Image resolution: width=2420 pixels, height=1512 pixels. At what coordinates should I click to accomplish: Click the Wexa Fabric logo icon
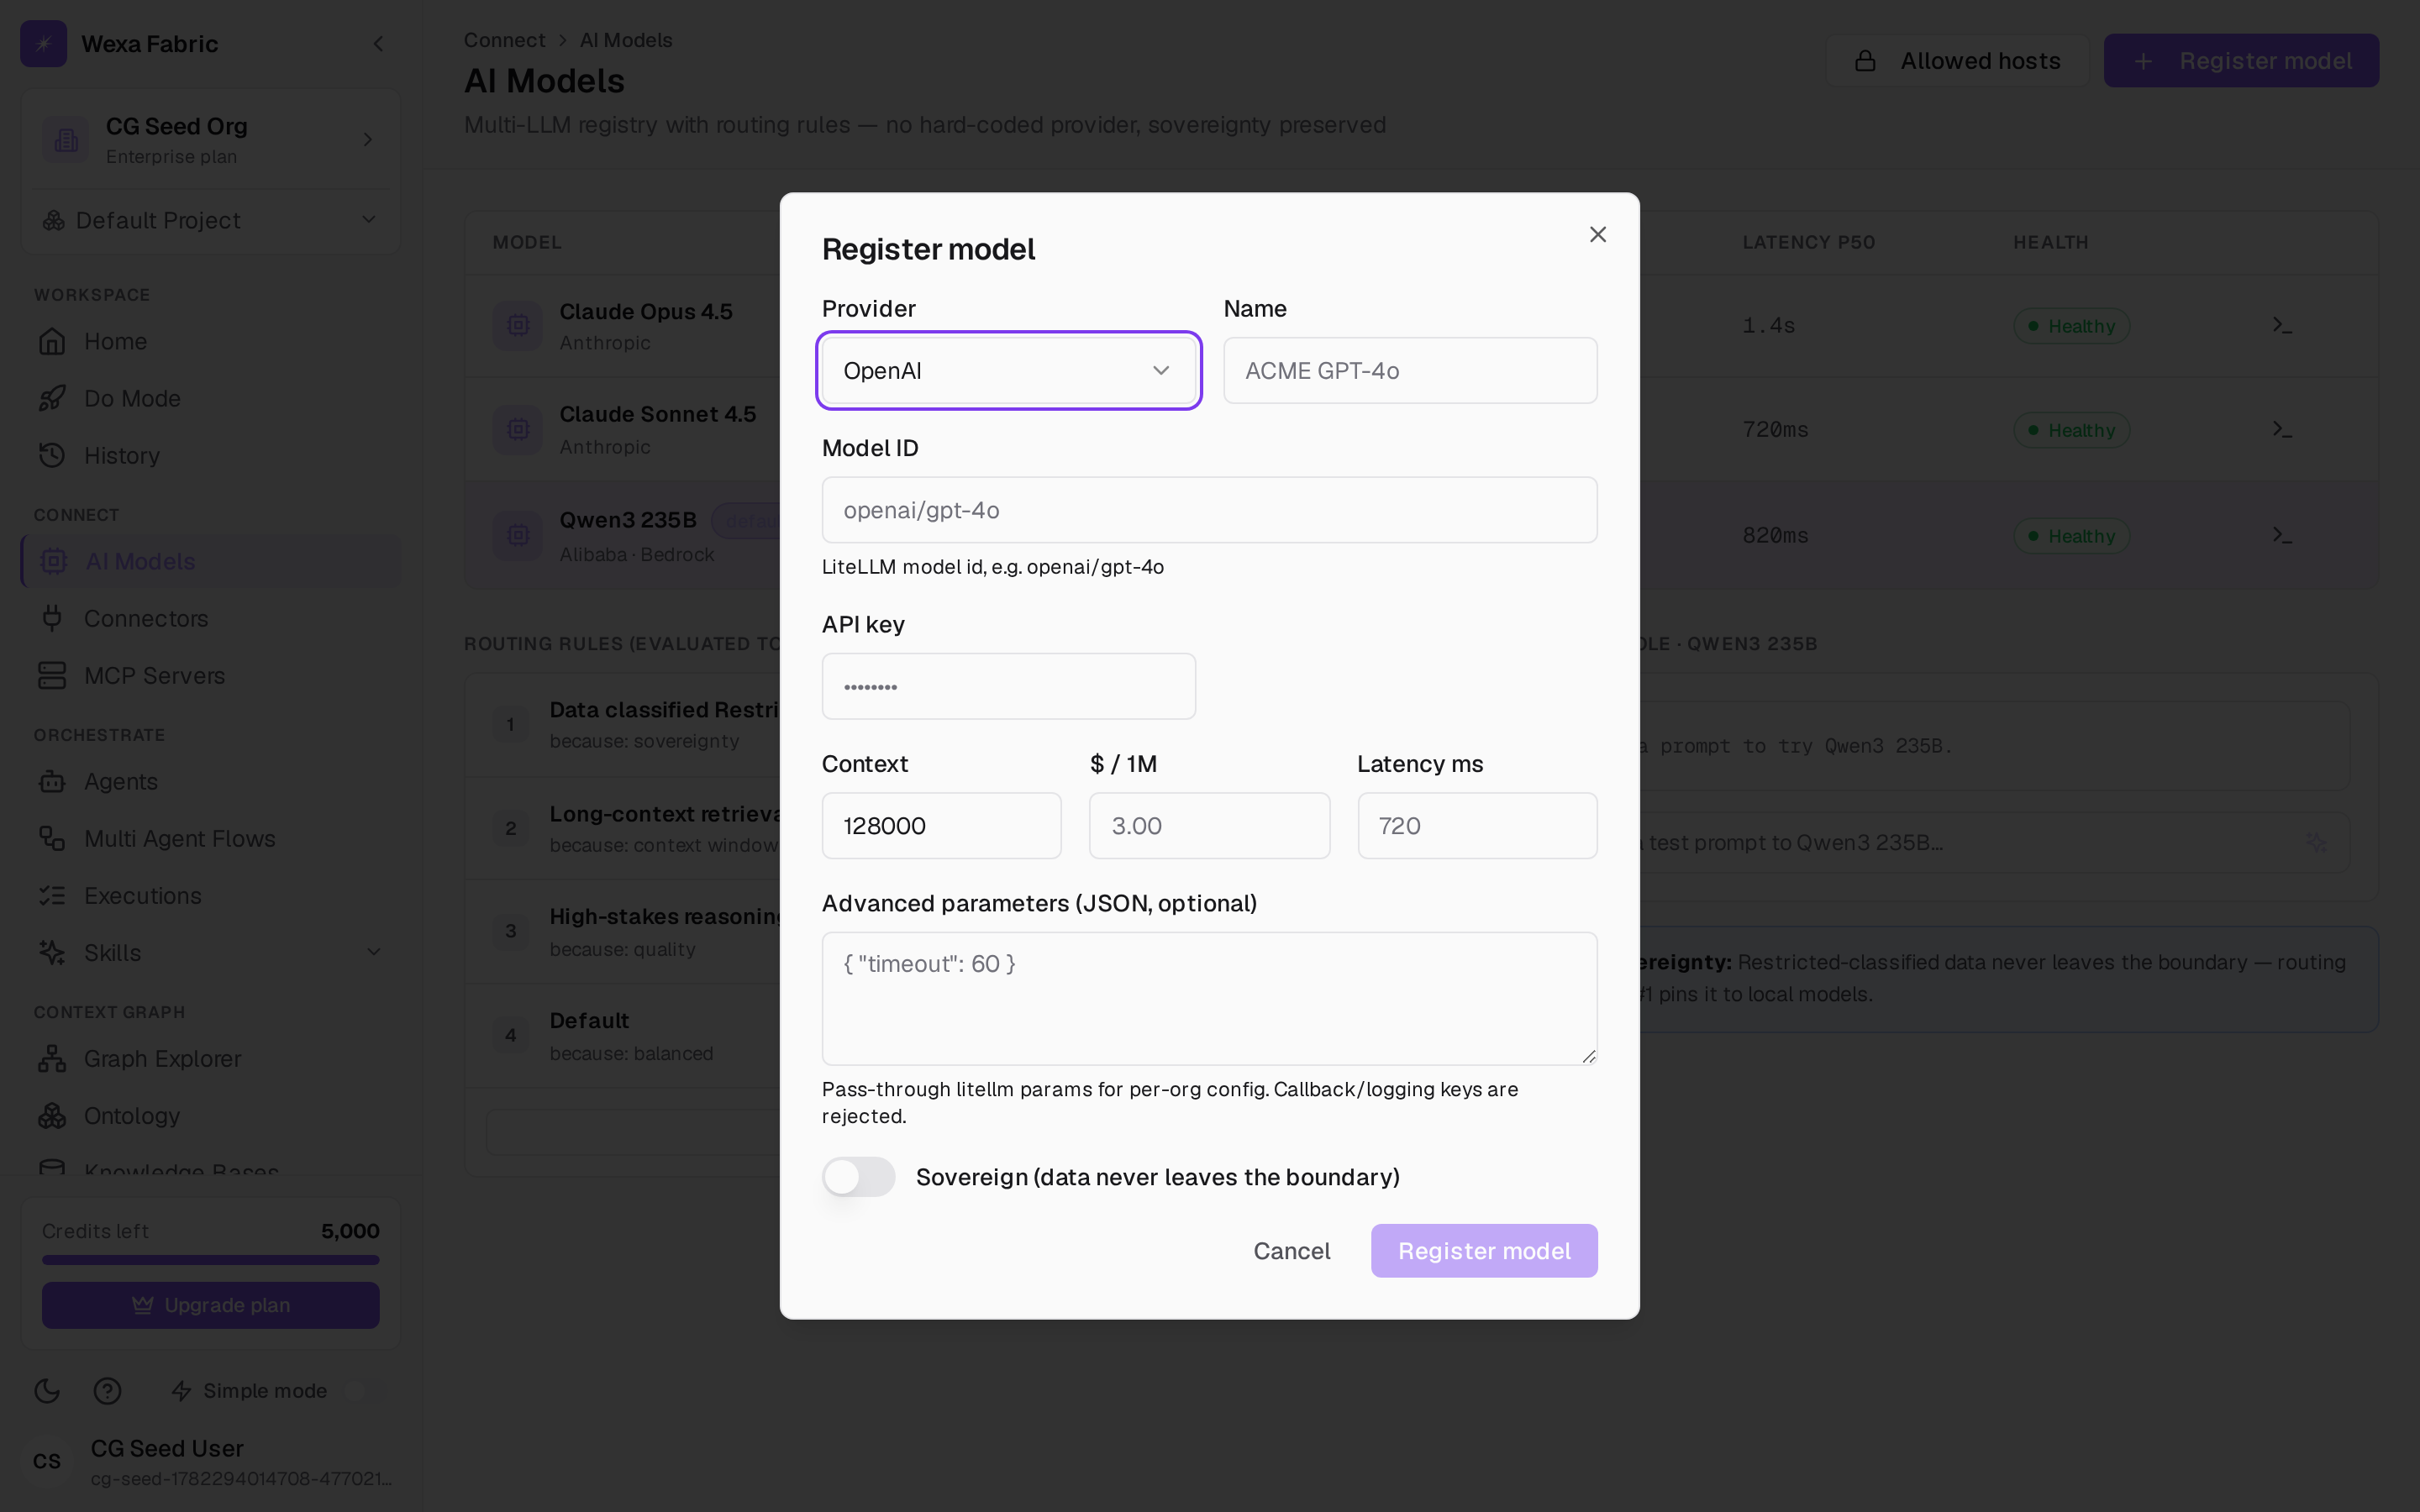tap(43, 43)
